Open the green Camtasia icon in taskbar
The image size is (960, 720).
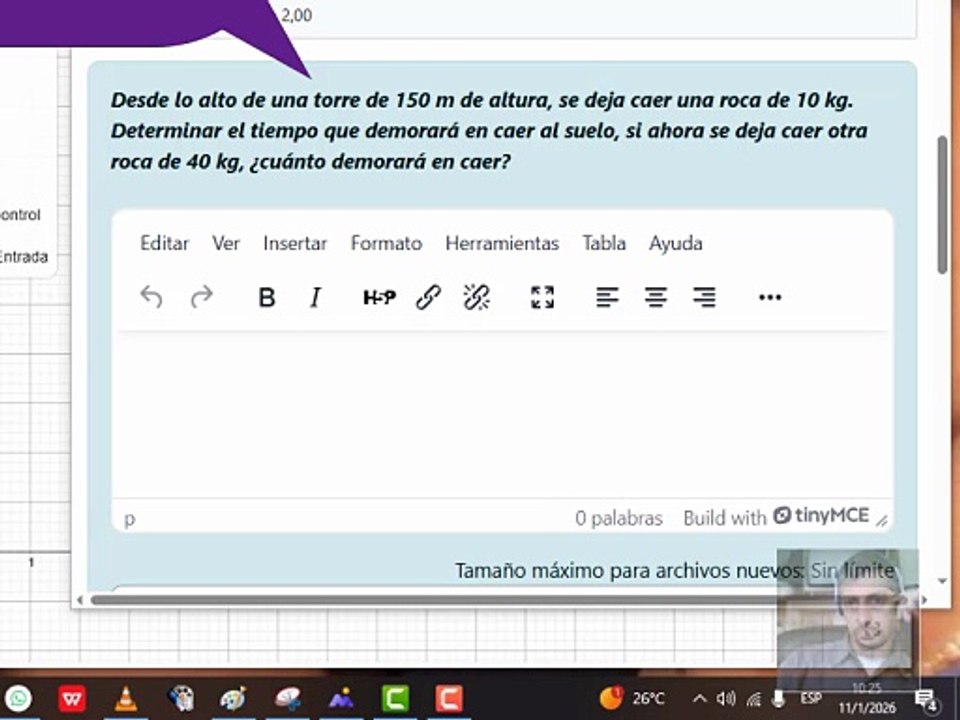[396, 698]
